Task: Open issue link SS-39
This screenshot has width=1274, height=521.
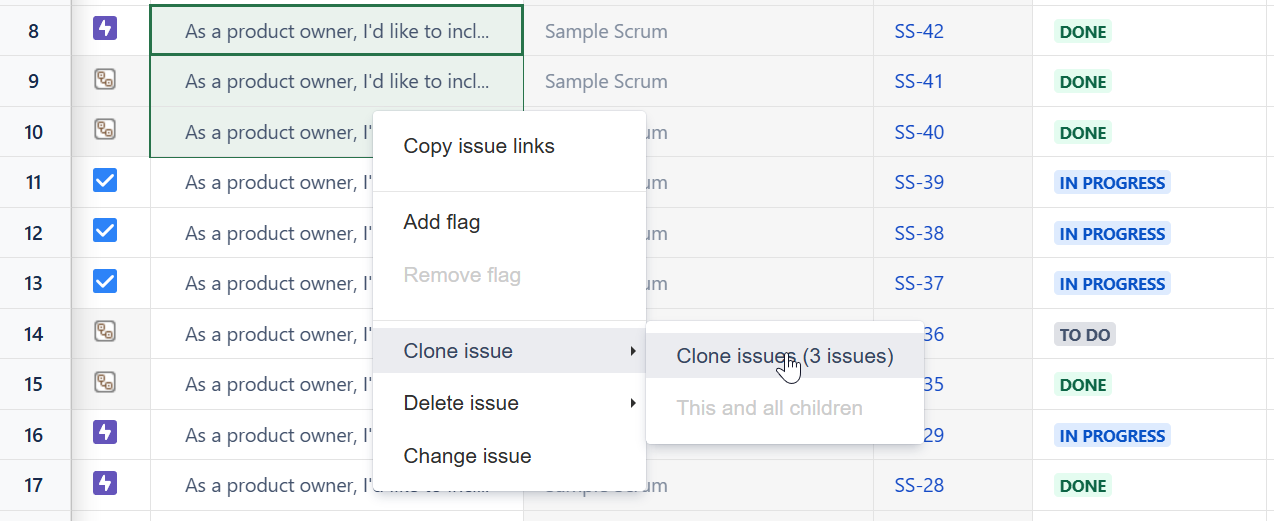Action: tap(919, 183)
